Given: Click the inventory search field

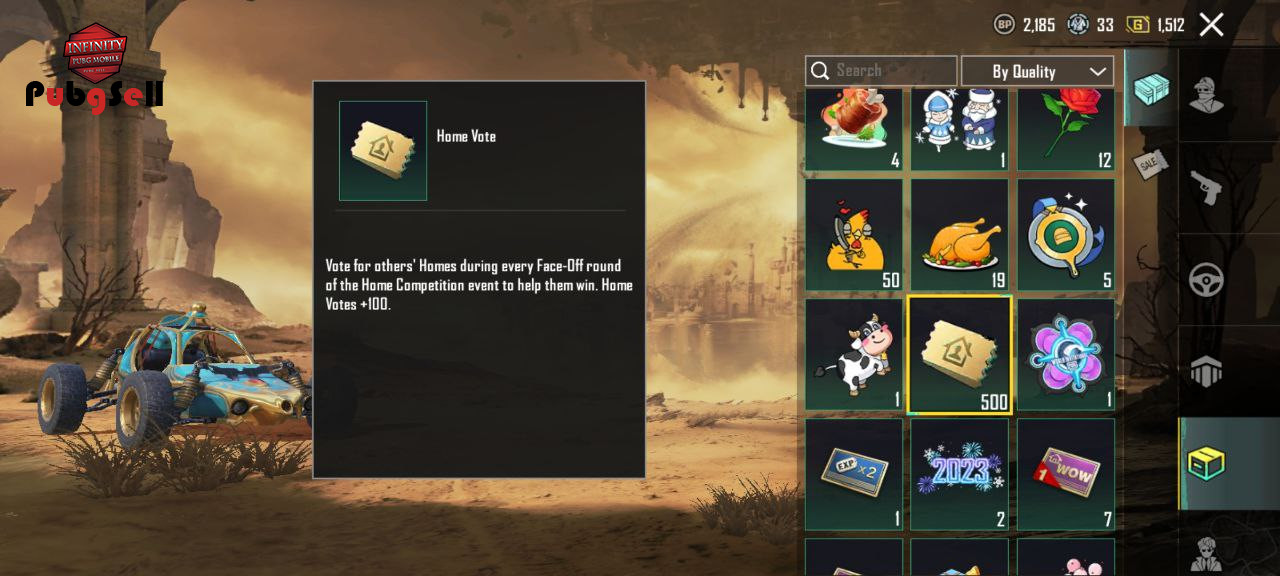Looking at the screenshot, I should pyautogui.click(x=881, y=70).
